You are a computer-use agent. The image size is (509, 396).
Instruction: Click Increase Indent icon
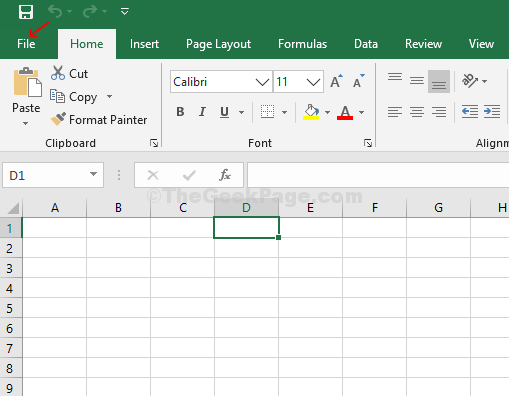492,112
